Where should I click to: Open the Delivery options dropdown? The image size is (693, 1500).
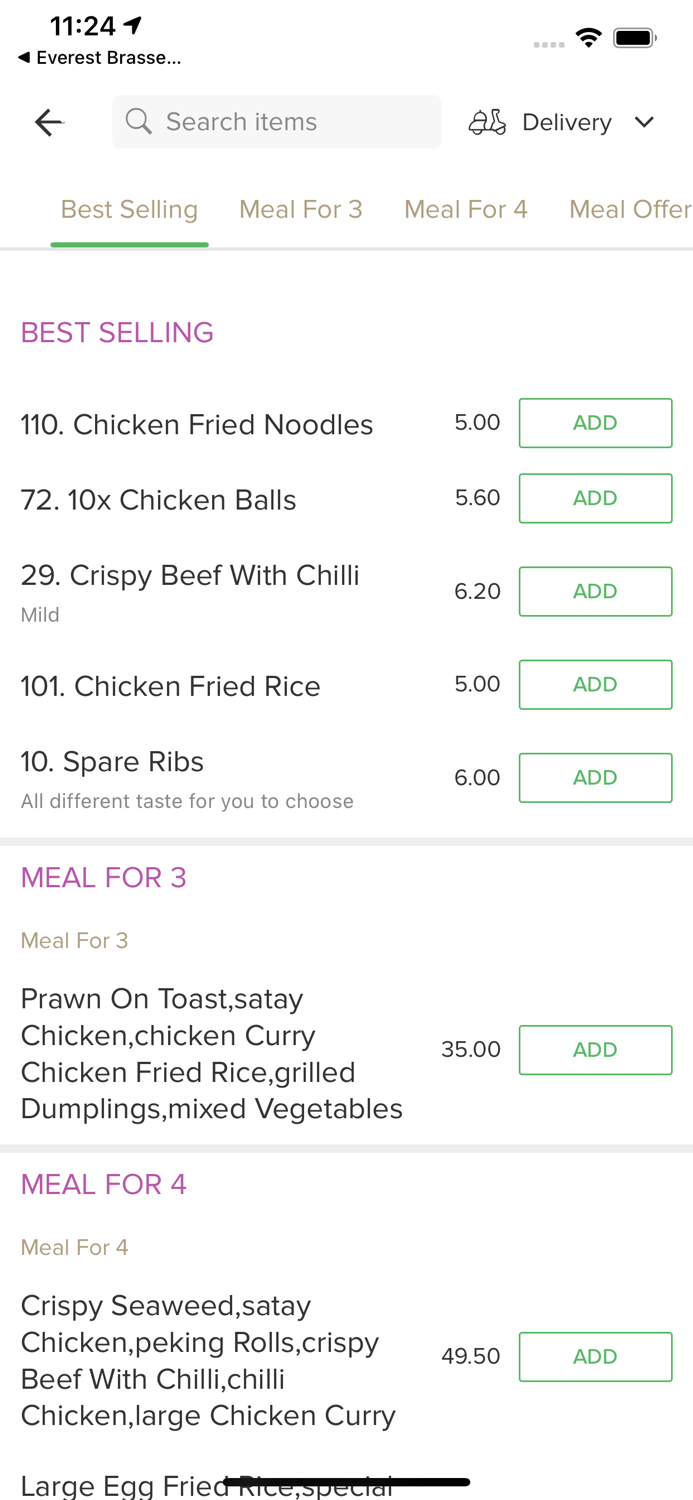566,121
